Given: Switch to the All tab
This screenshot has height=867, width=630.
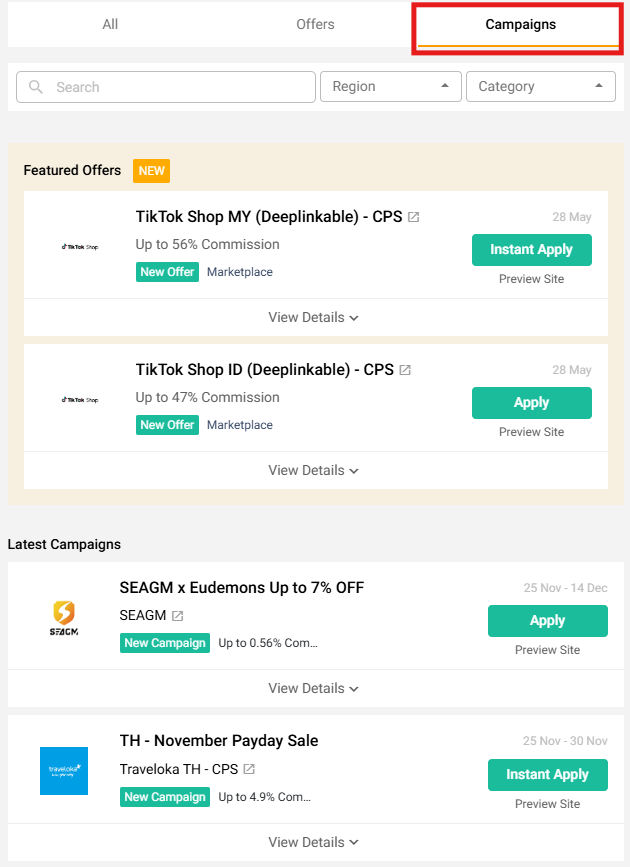Looking at the screenshot, I should [110, 24].
